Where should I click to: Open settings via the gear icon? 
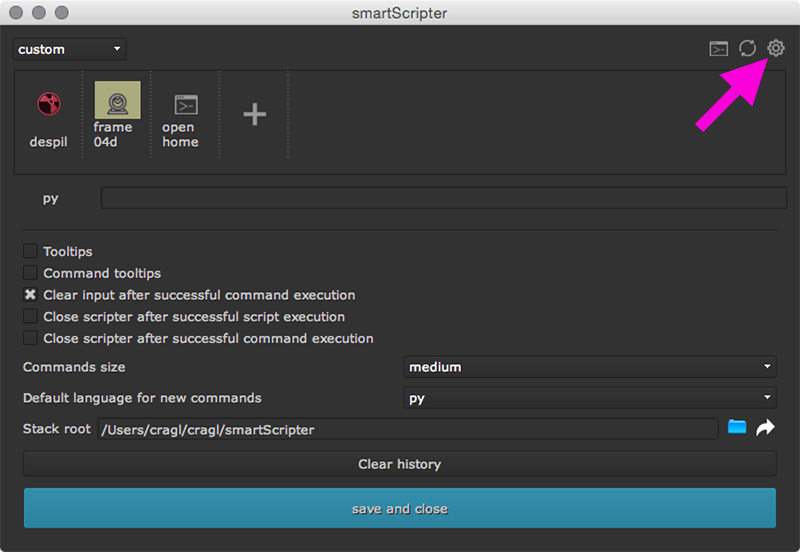[x=776, y=47]
